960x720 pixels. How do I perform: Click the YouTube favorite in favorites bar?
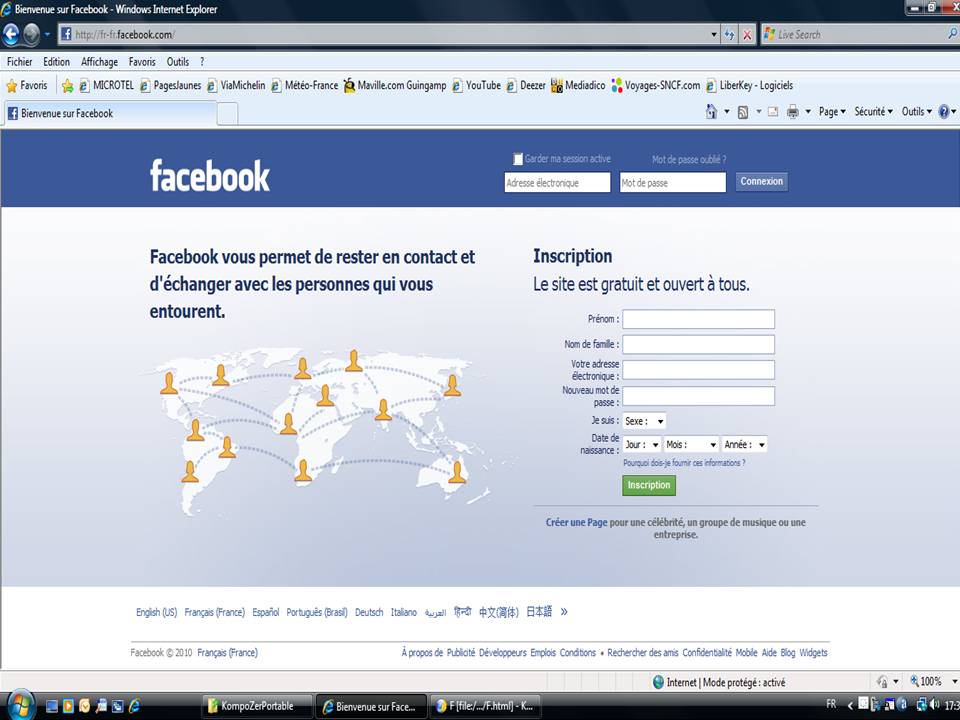point(476,86)
